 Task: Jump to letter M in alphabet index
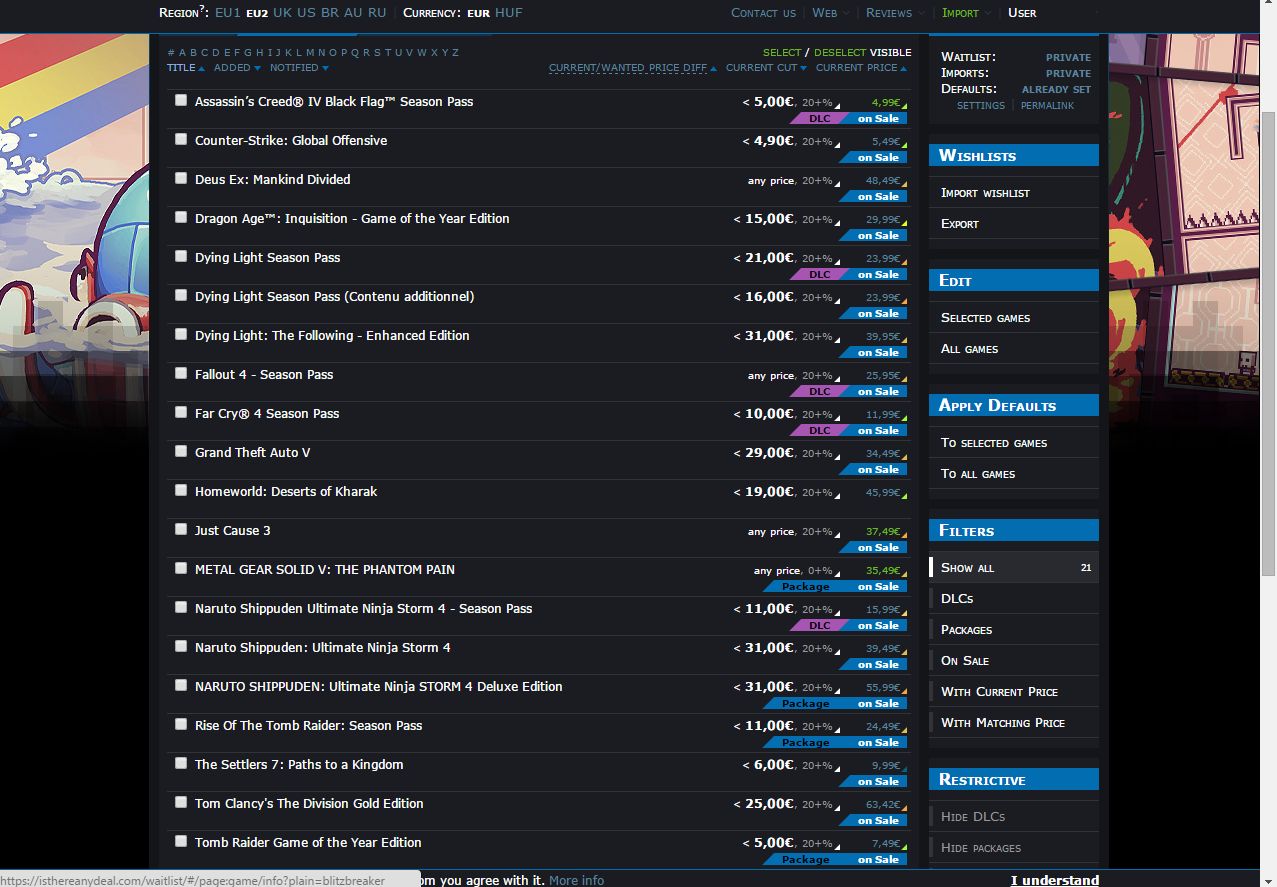(310, 53)
